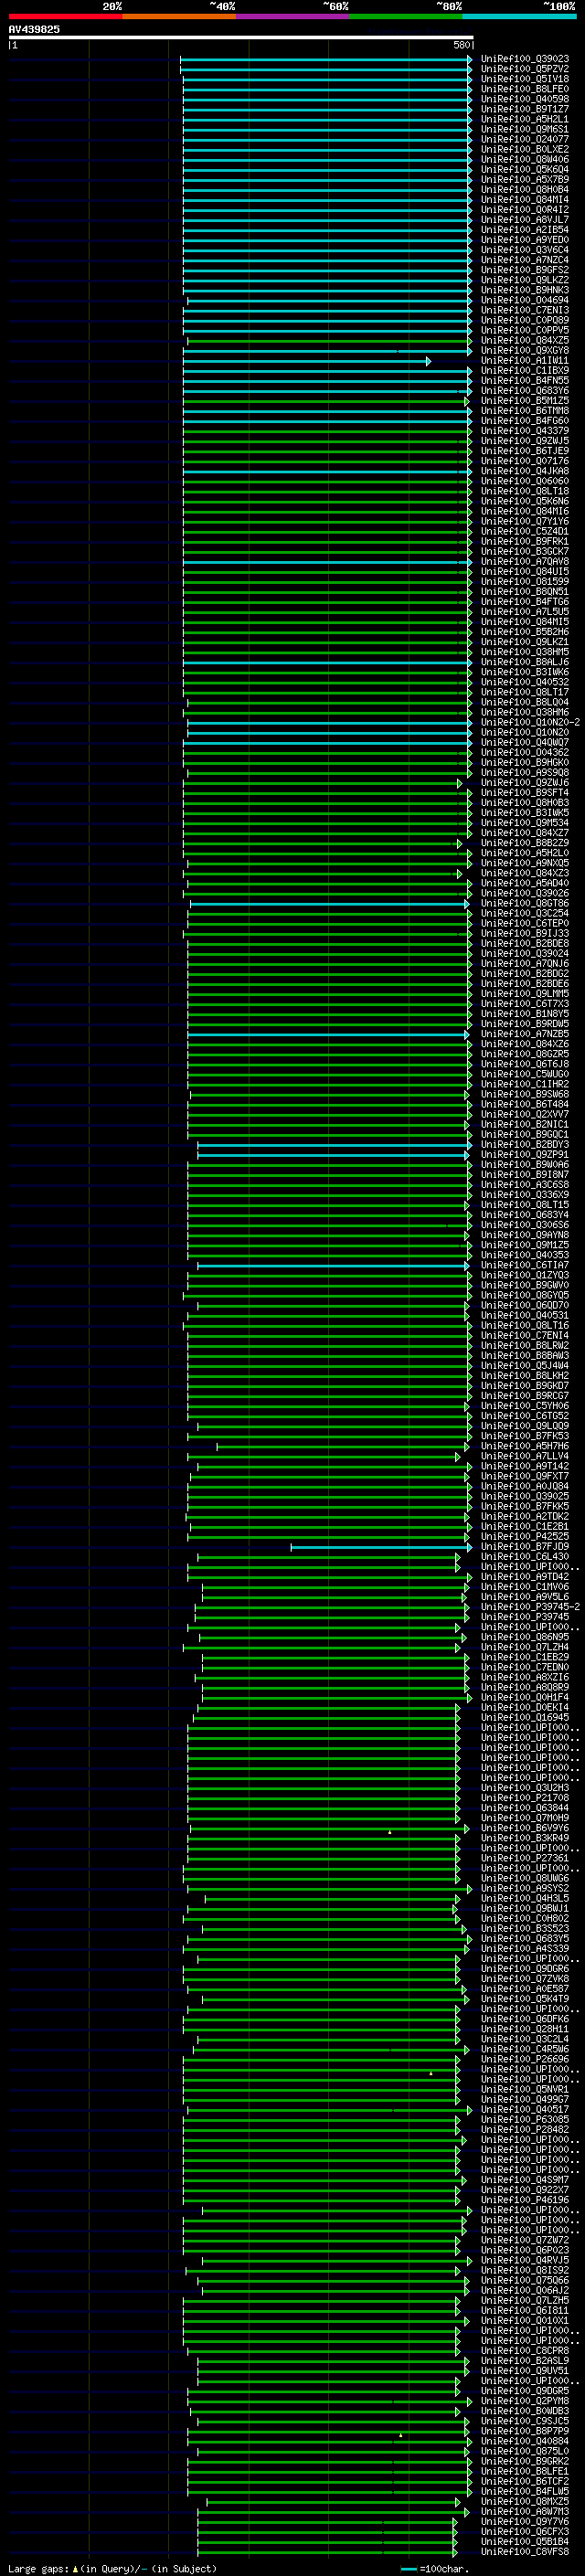This screenshot has height=2576, width=585.
Task: Open hit UniRef100_Q5PZV2
Action: tap(525, 69)
